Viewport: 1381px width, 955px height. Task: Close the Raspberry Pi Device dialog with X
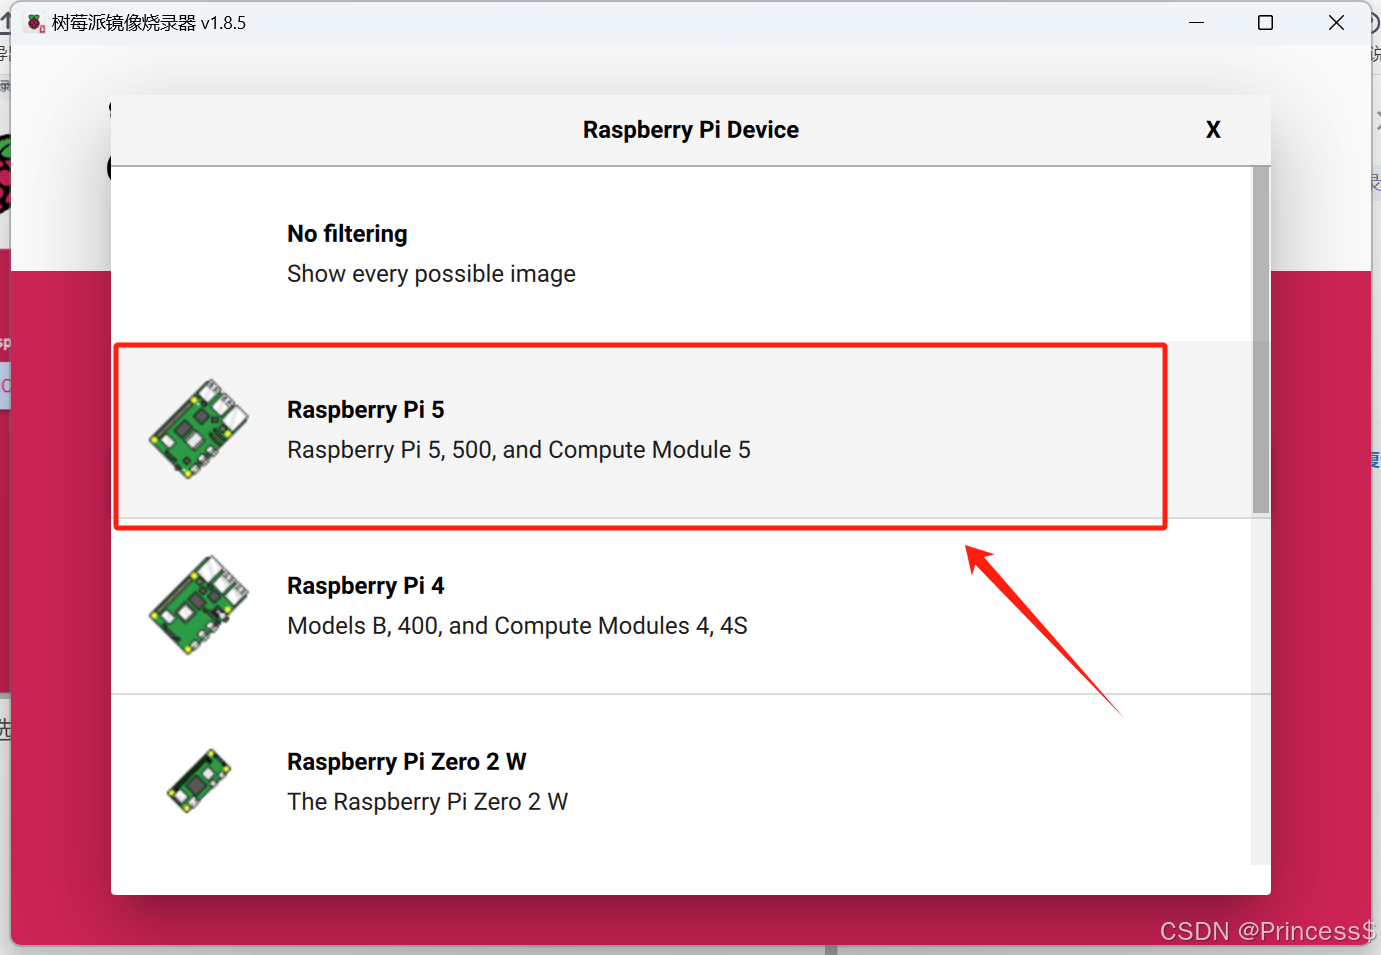(1213, 130)
